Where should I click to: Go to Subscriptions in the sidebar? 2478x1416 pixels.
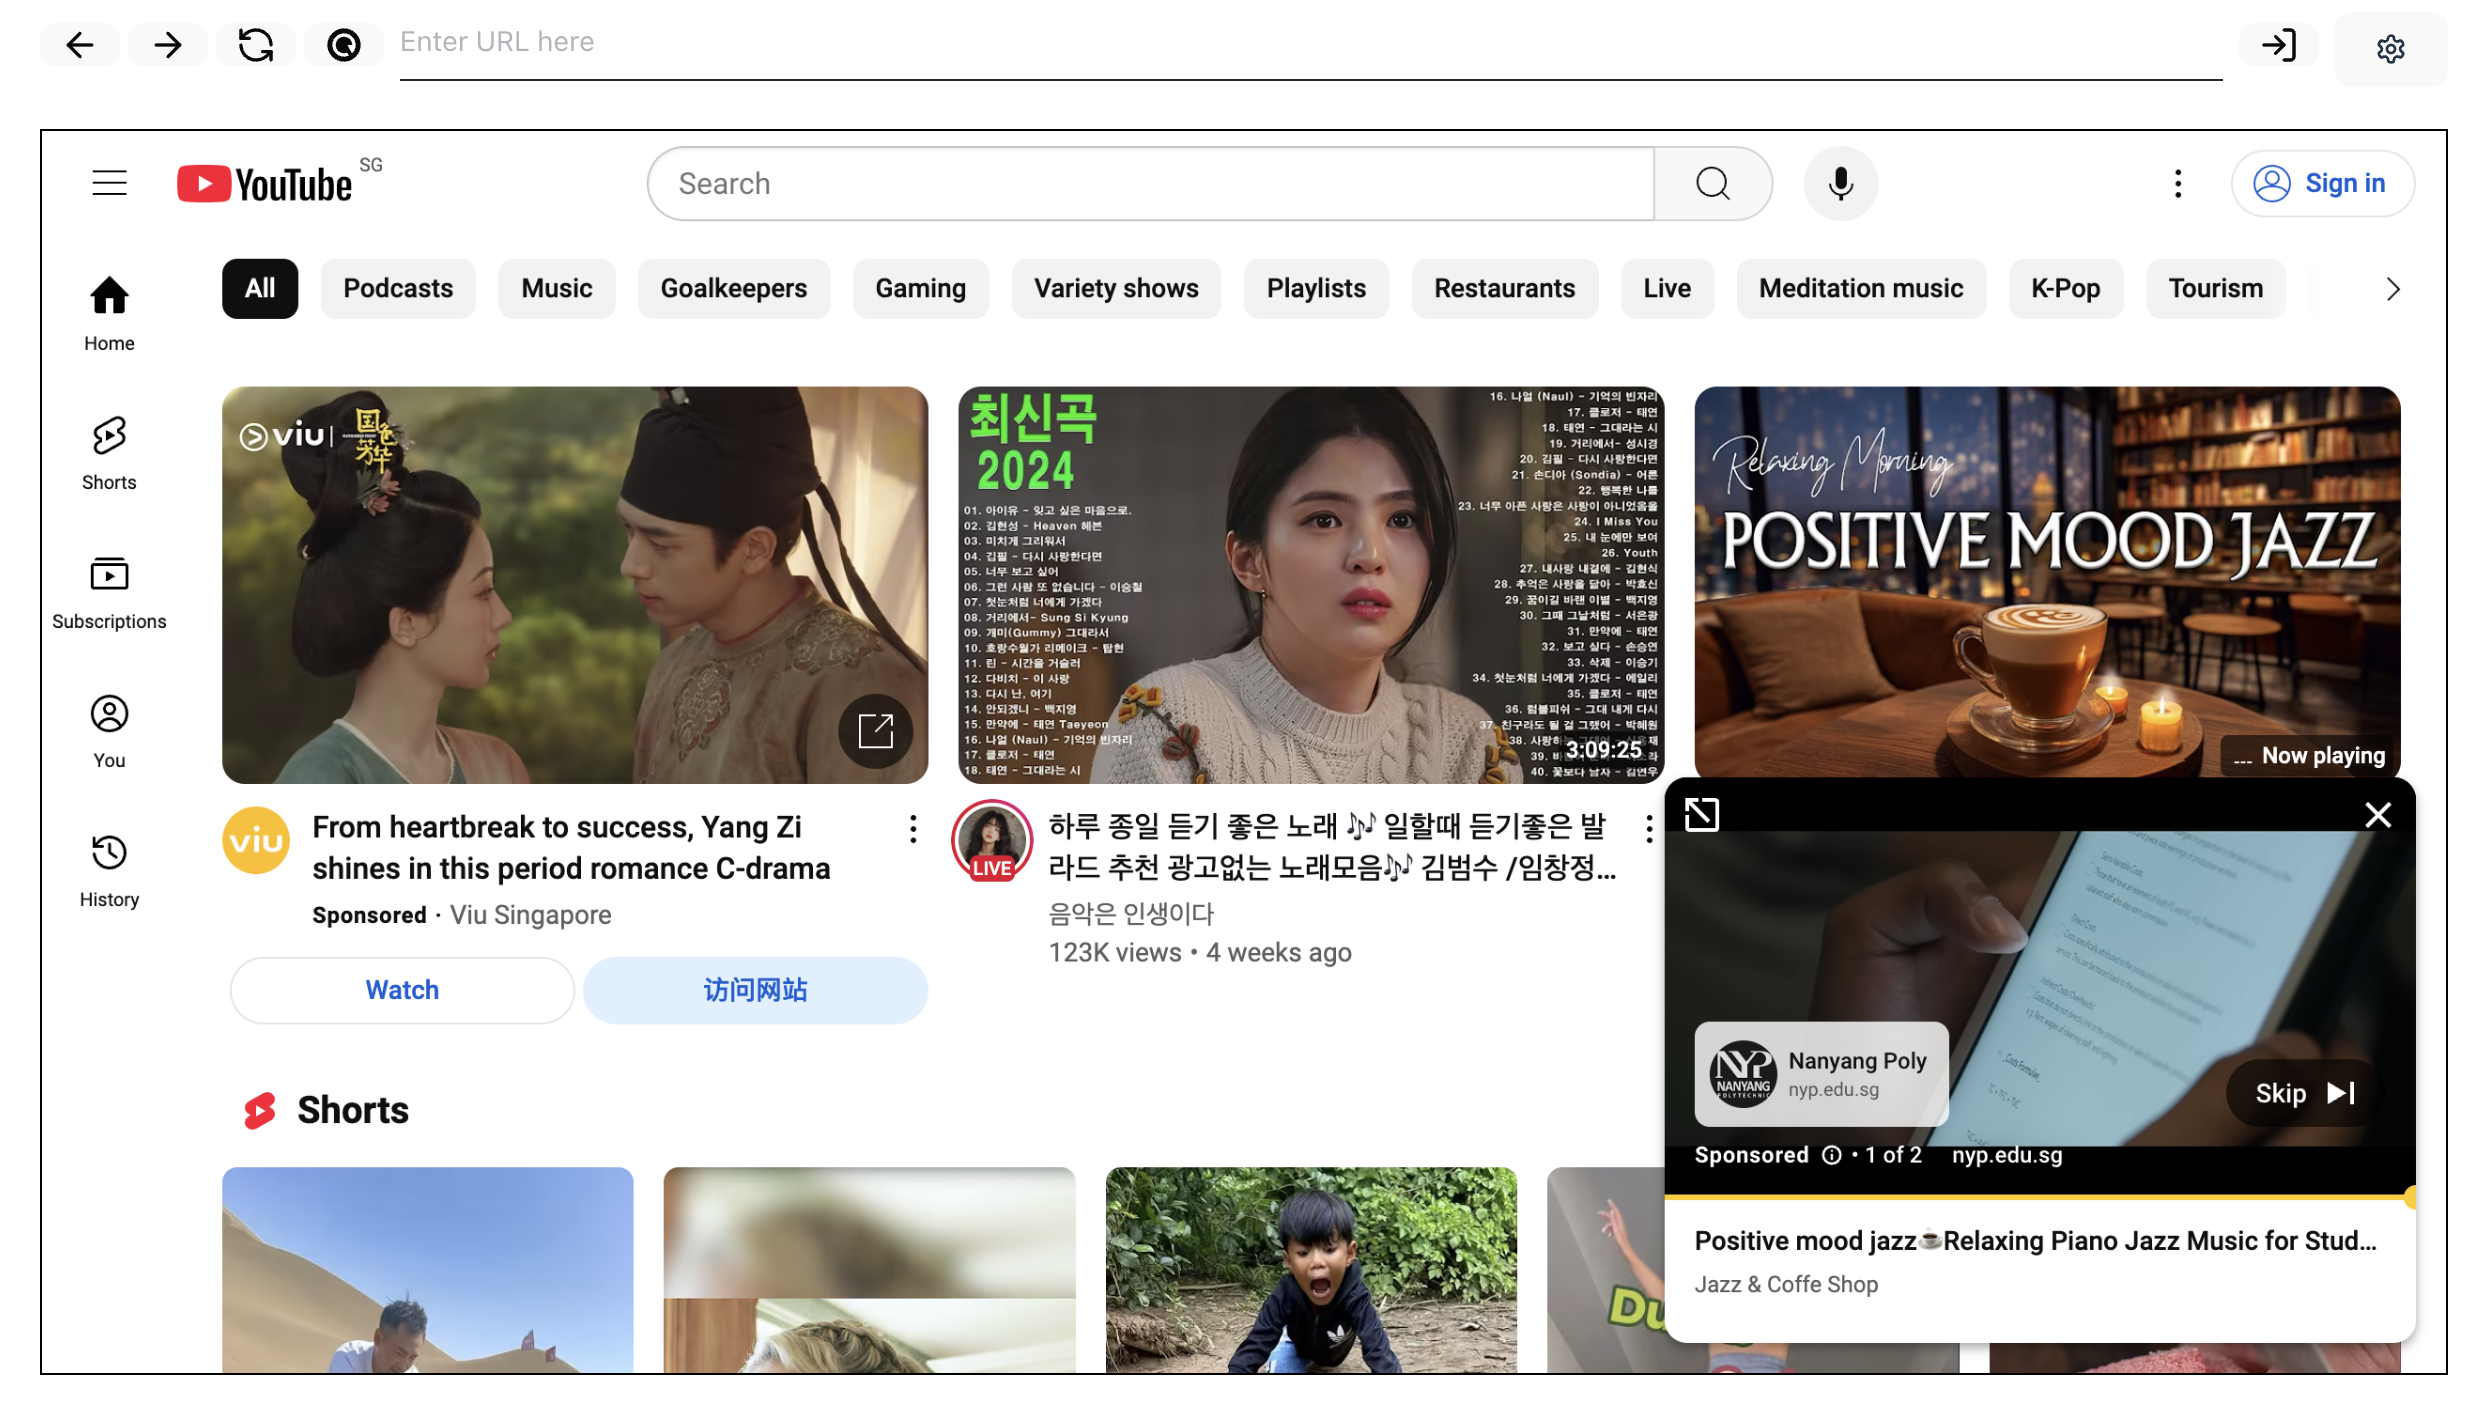(x=109, y=593)
